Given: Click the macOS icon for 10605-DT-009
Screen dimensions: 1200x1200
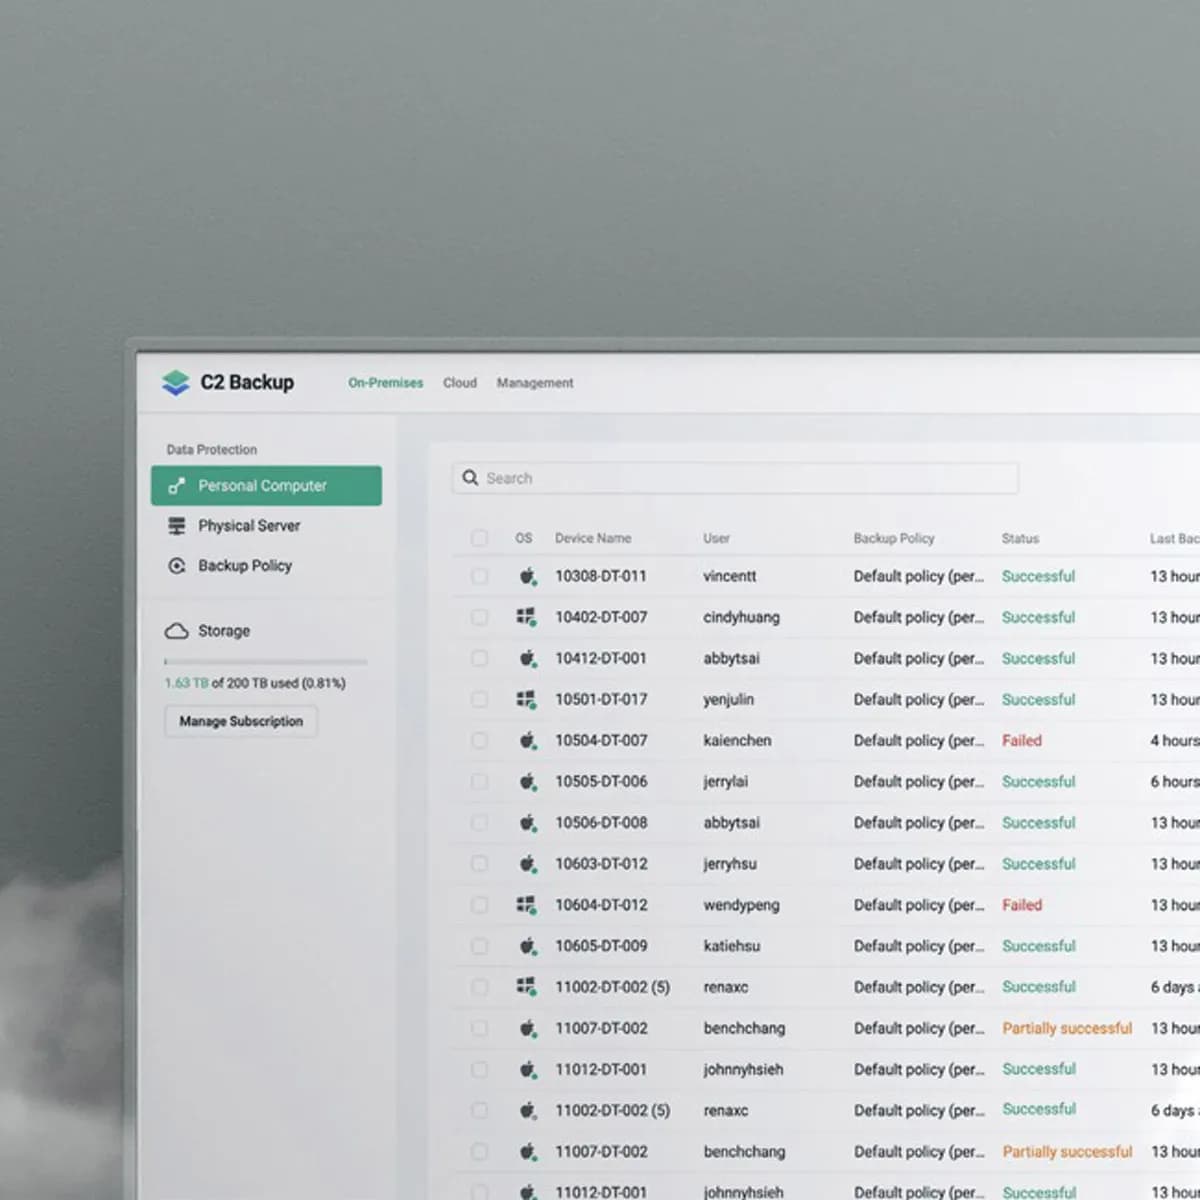Looking at the screenshot, I should (527, 946).
